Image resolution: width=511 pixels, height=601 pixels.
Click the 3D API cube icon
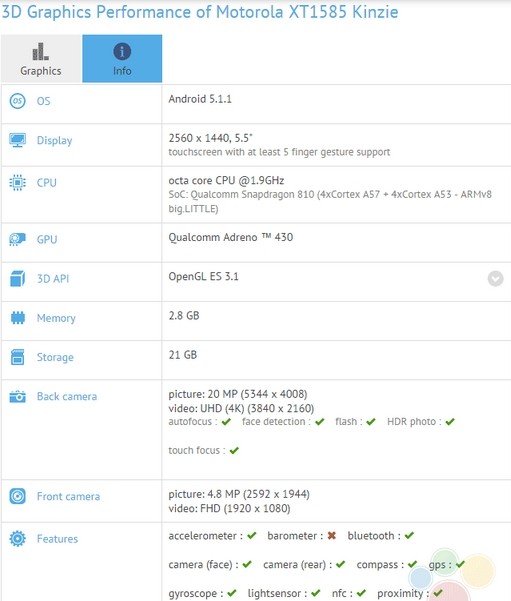point(18,279)
